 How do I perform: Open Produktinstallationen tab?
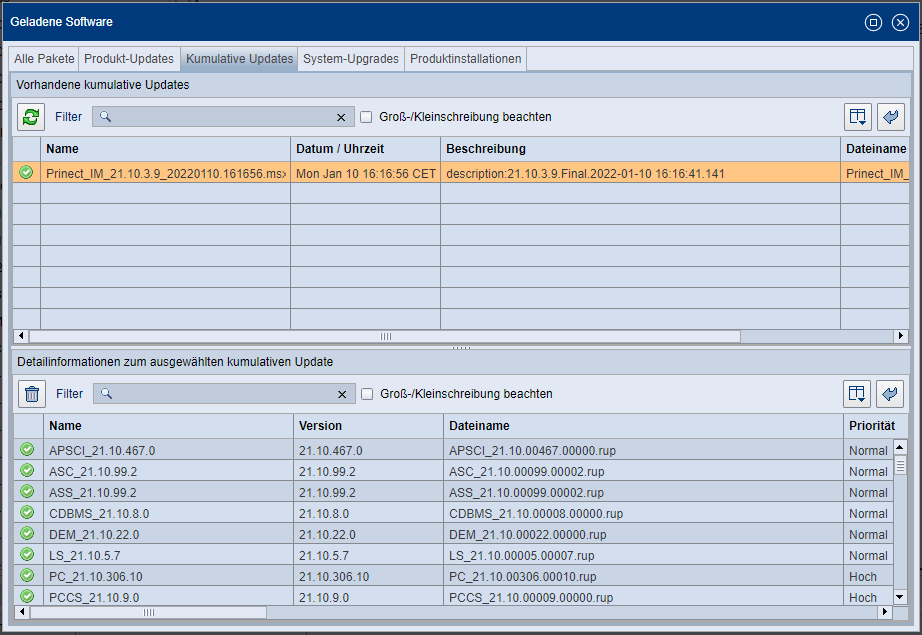(466, 59)
